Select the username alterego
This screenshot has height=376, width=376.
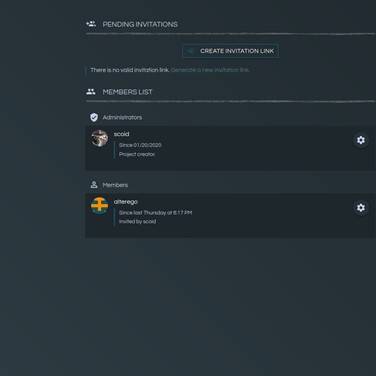coord(126,202)
